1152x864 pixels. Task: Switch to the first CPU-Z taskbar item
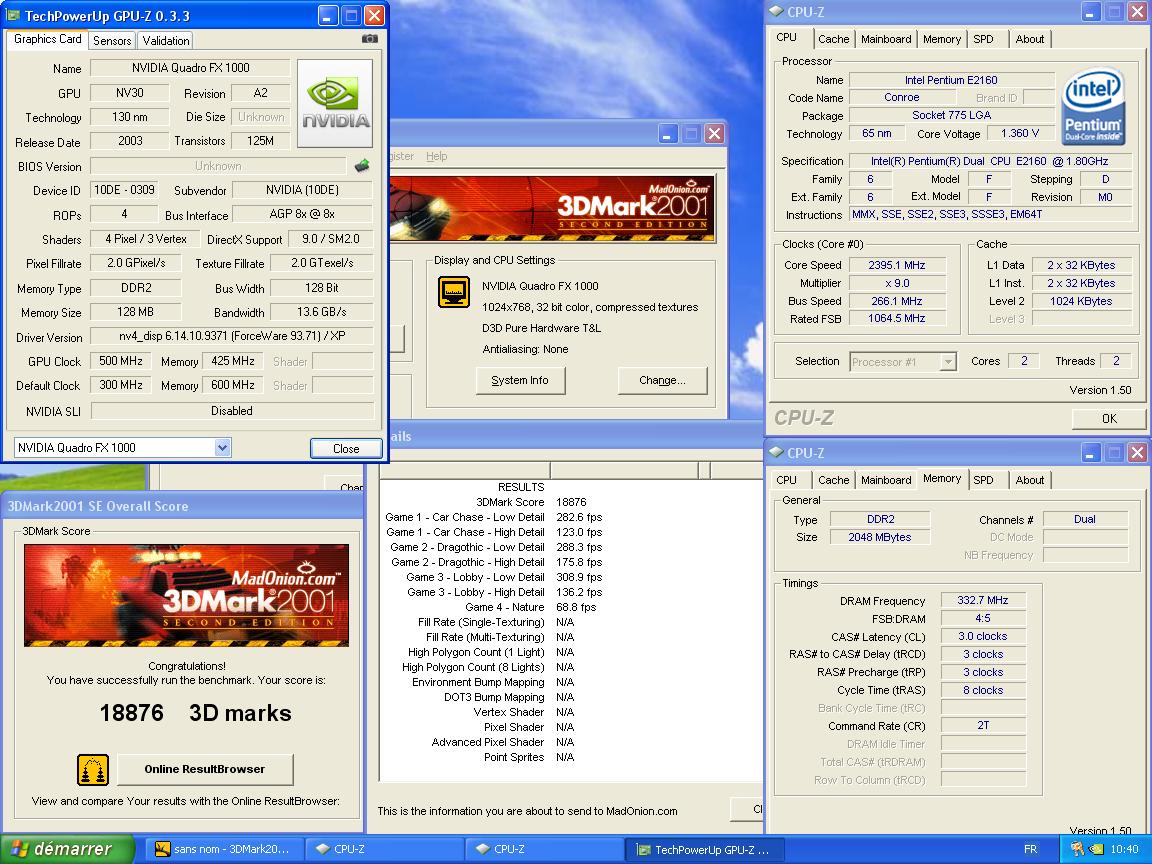(x=384, y=849)
